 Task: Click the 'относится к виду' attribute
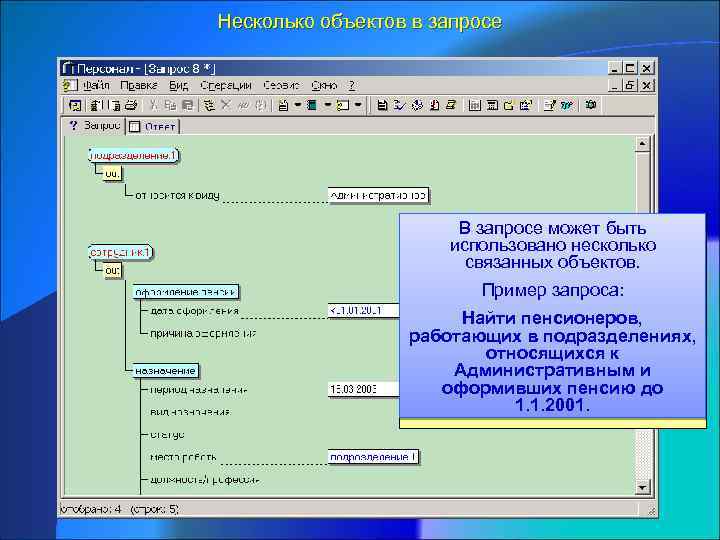(177, 196)
